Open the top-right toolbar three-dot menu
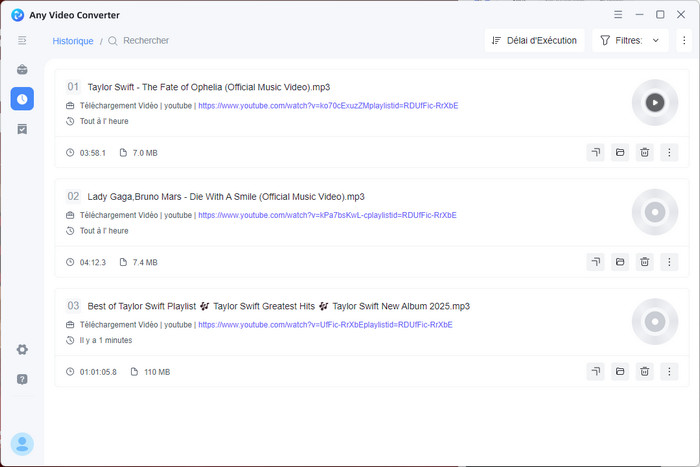 pos(684,41)
